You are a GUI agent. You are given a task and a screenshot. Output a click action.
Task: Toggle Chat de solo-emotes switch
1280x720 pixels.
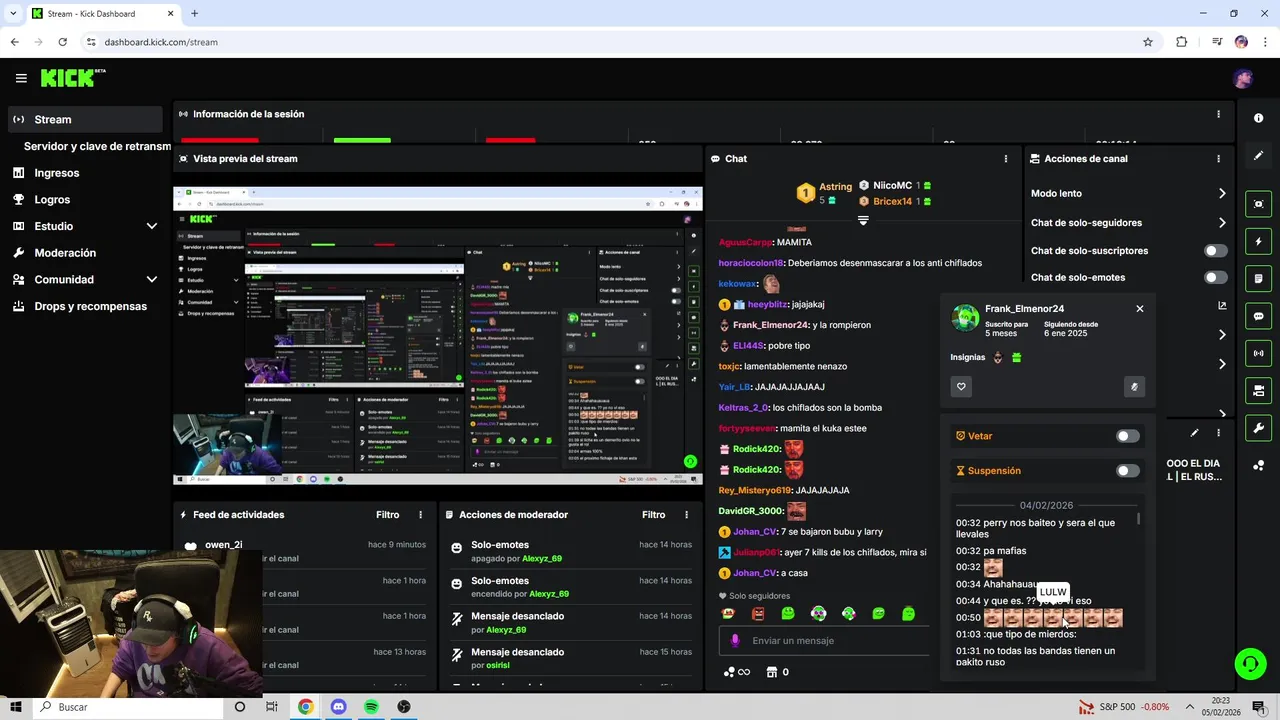[1216, 278]
